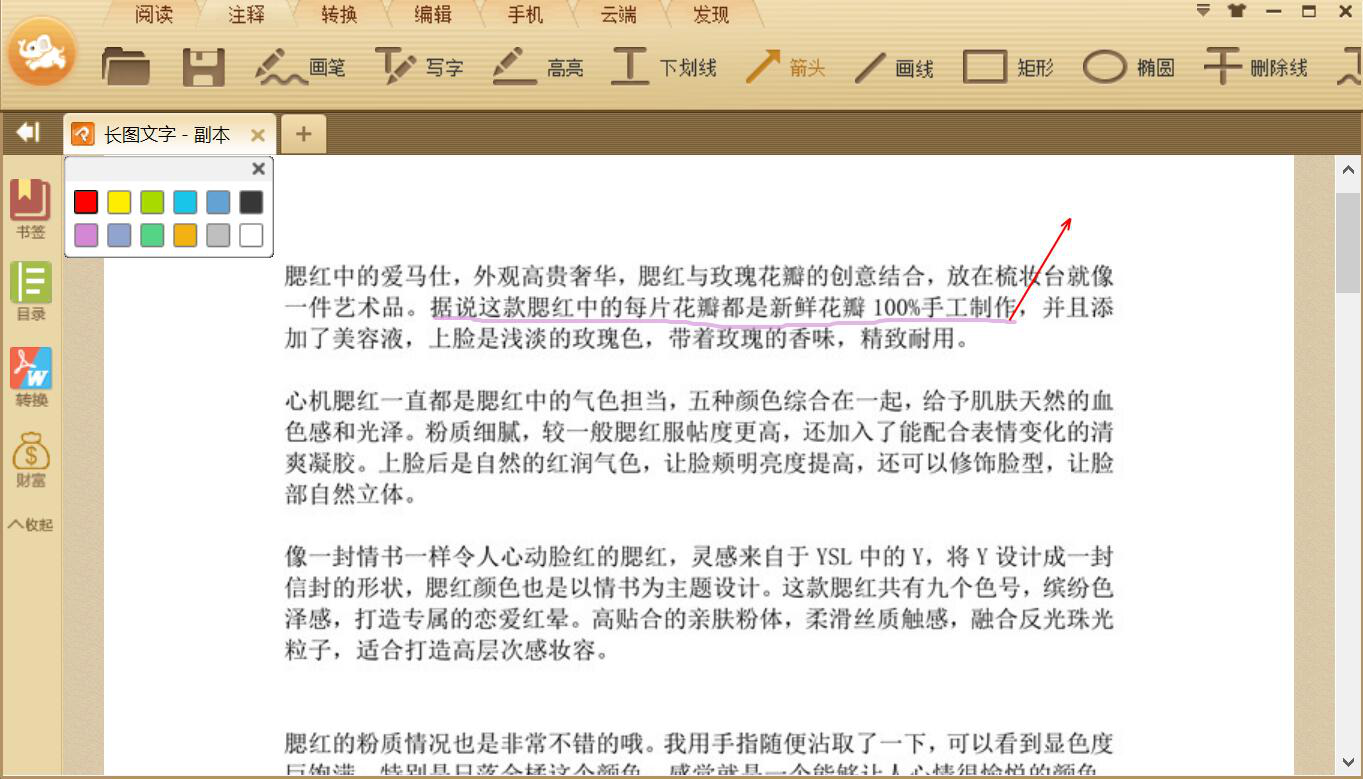Add a new tab with the plus button
The width and height of the screenshot is (1363, 779).
tap(304, 134)
